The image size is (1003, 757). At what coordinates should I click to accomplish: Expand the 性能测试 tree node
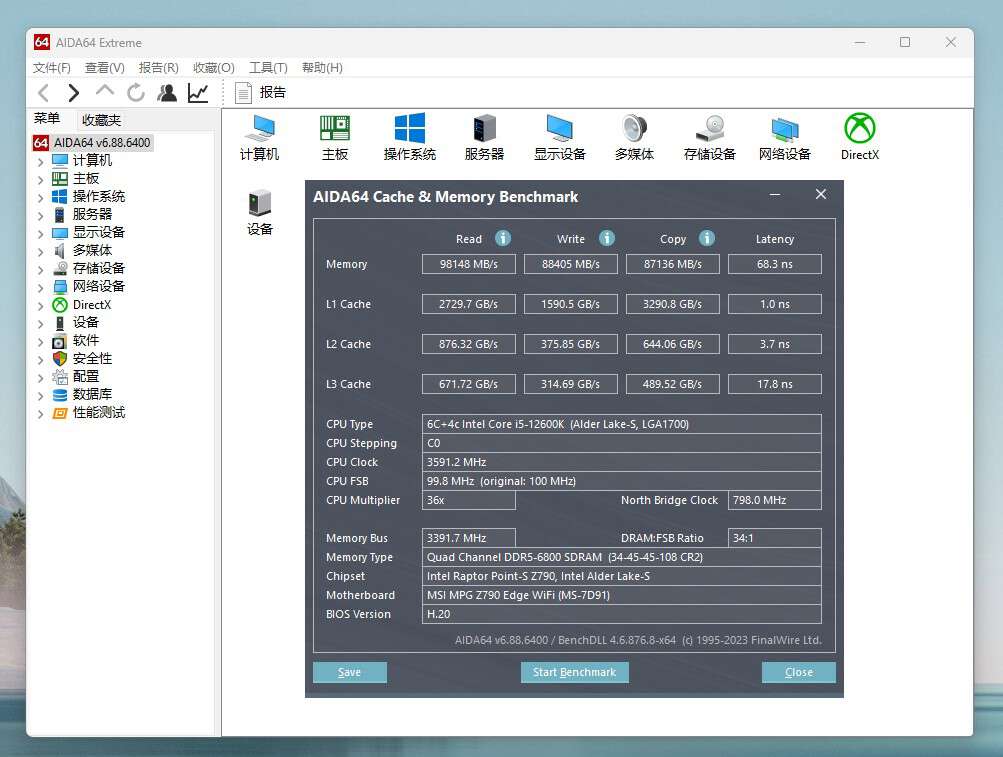click(41, 413)
